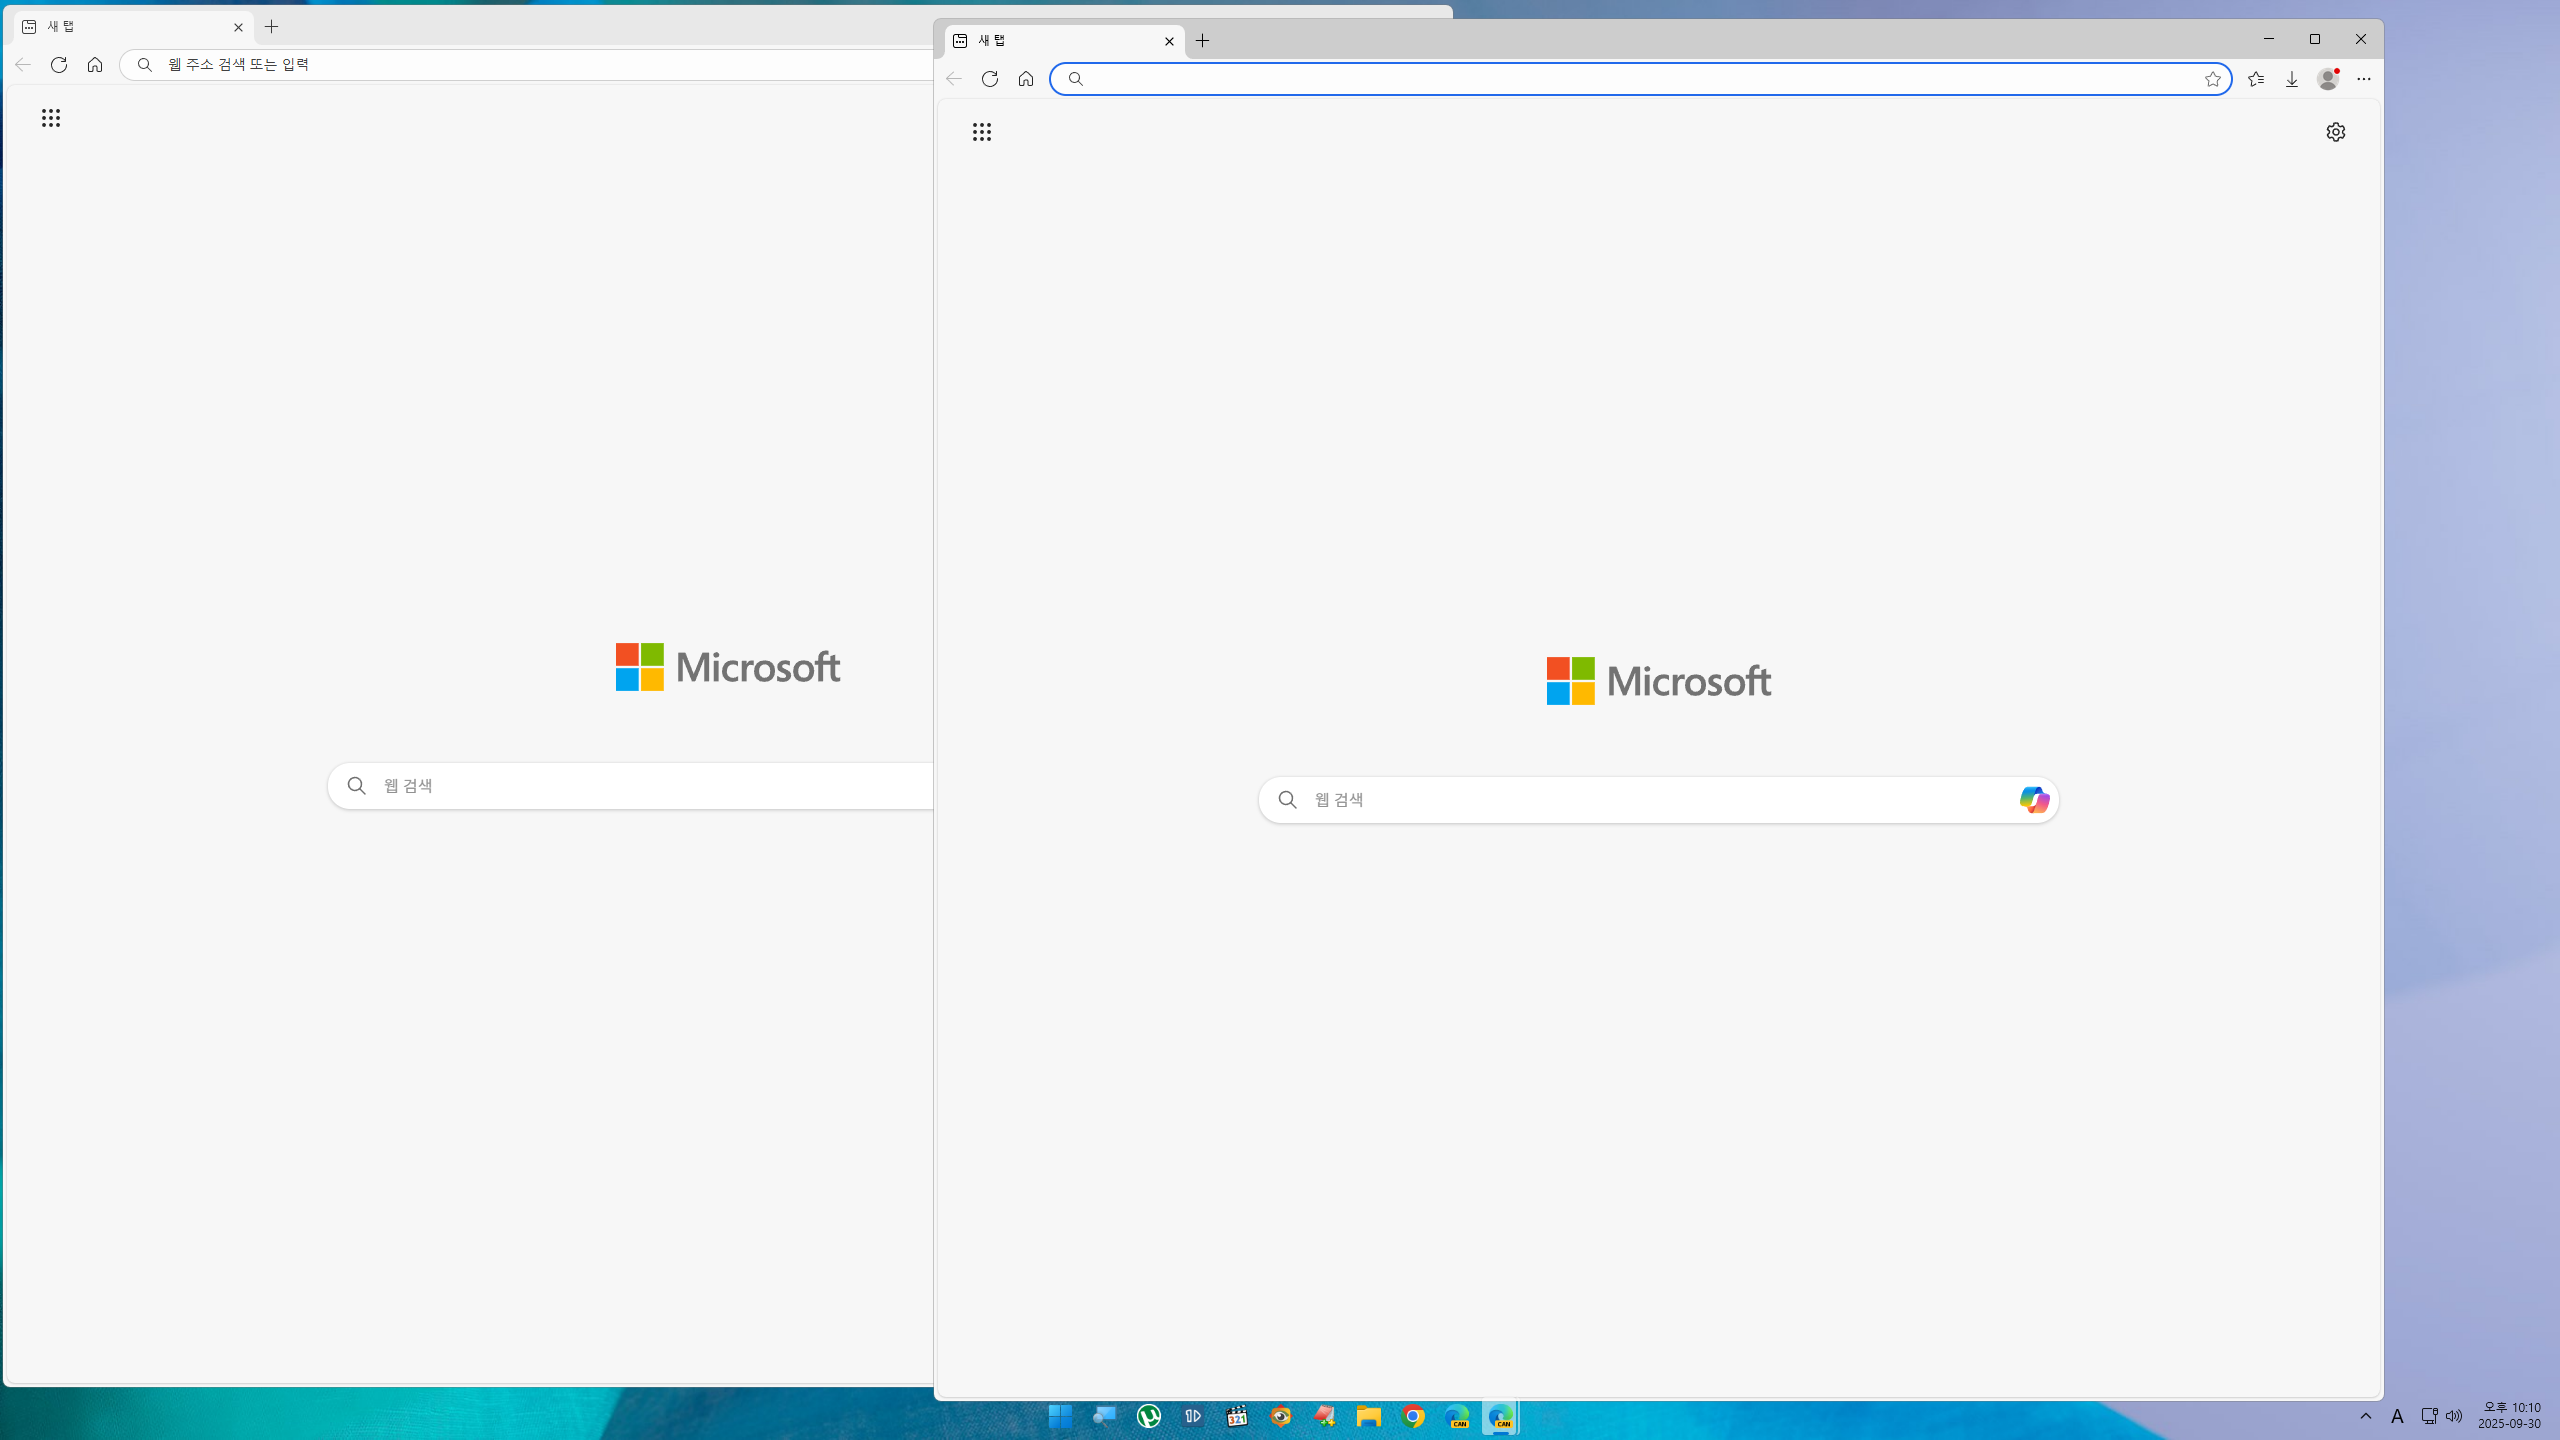Image resolution: width=2560 pixels, height=1440 pixels.
Task: Open the Downloads icon in Edge toolbar
Action: coord(2292,79)
